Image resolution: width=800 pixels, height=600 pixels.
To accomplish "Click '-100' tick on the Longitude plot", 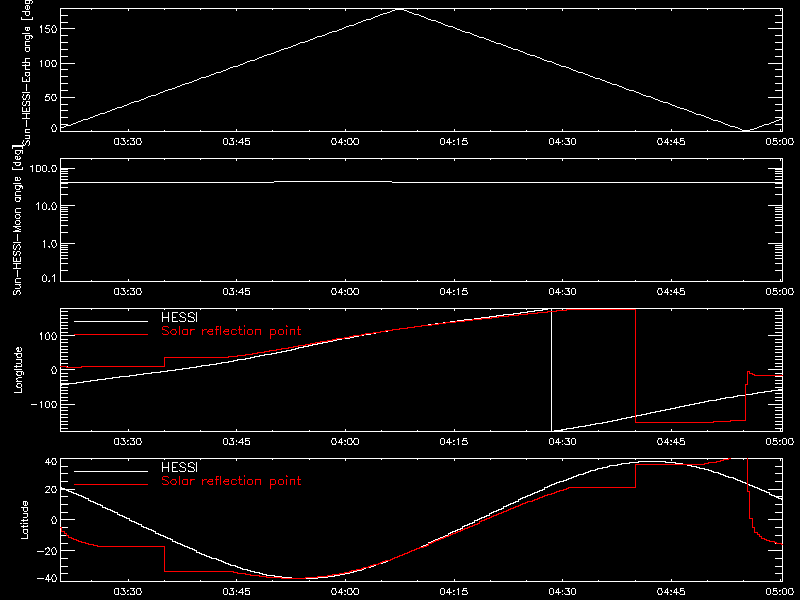I will 44,404.
